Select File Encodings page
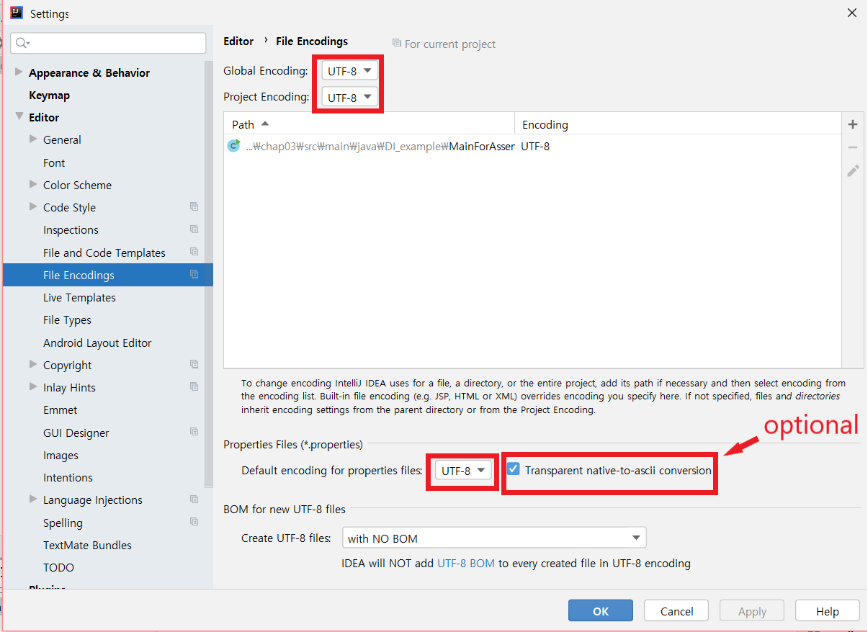 pos(108,275)
